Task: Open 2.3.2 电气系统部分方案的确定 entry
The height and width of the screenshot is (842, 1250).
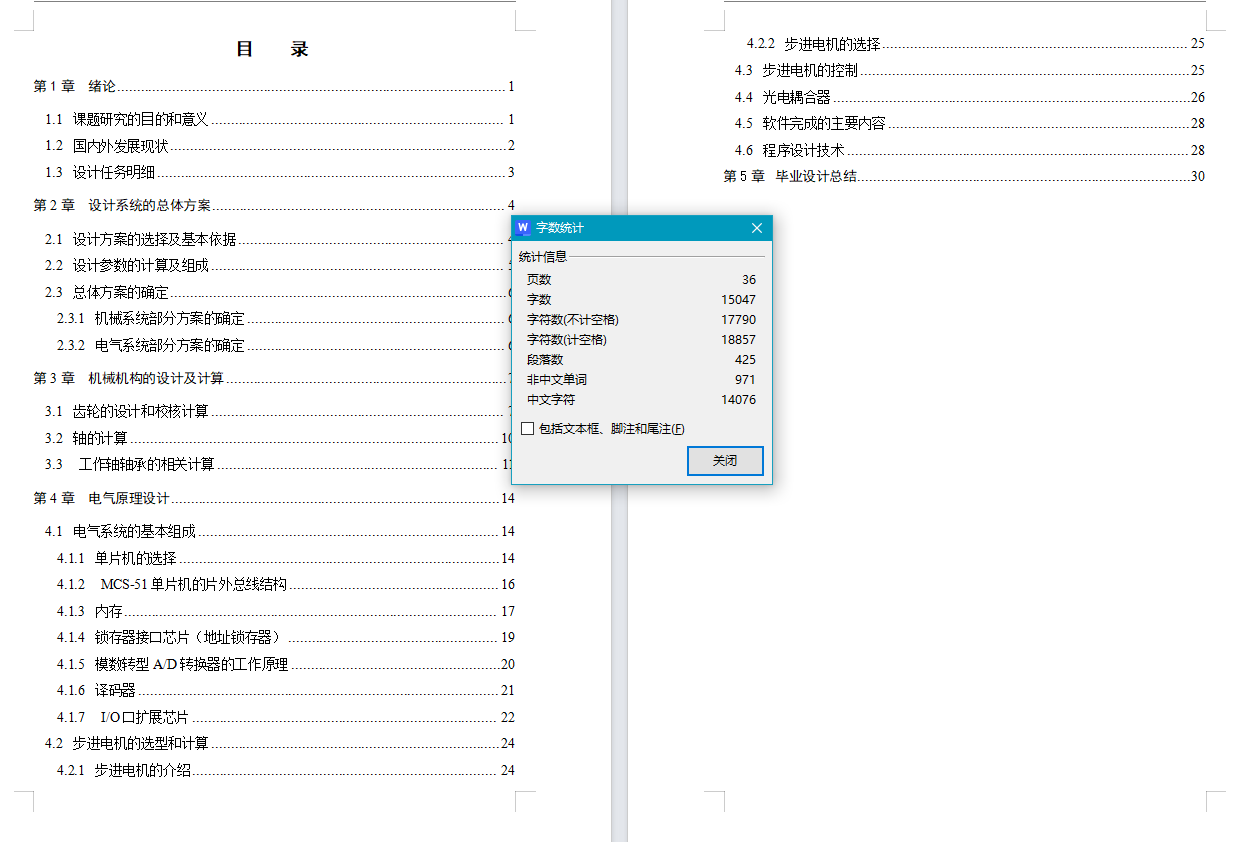Action: (285, 345)
